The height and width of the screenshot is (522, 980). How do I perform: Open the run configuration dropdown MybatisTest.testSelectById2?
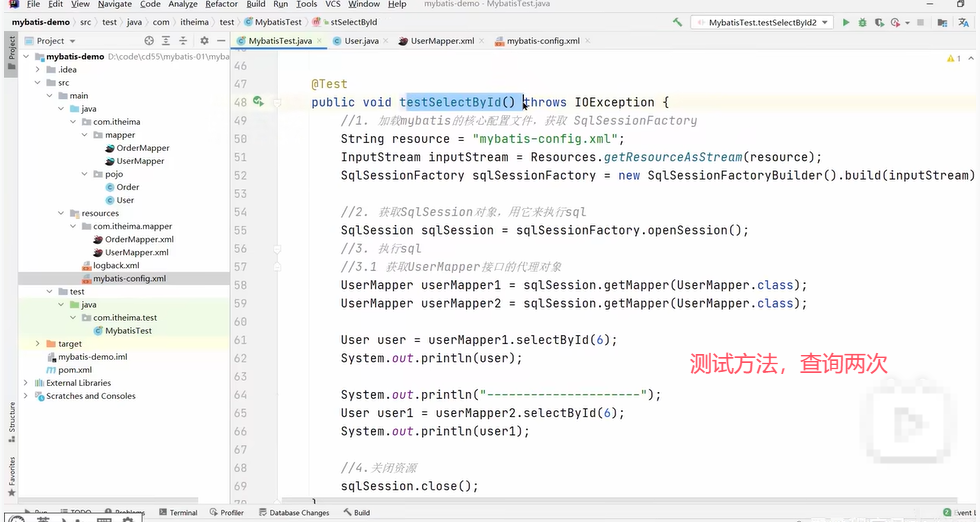pos(761,23)
